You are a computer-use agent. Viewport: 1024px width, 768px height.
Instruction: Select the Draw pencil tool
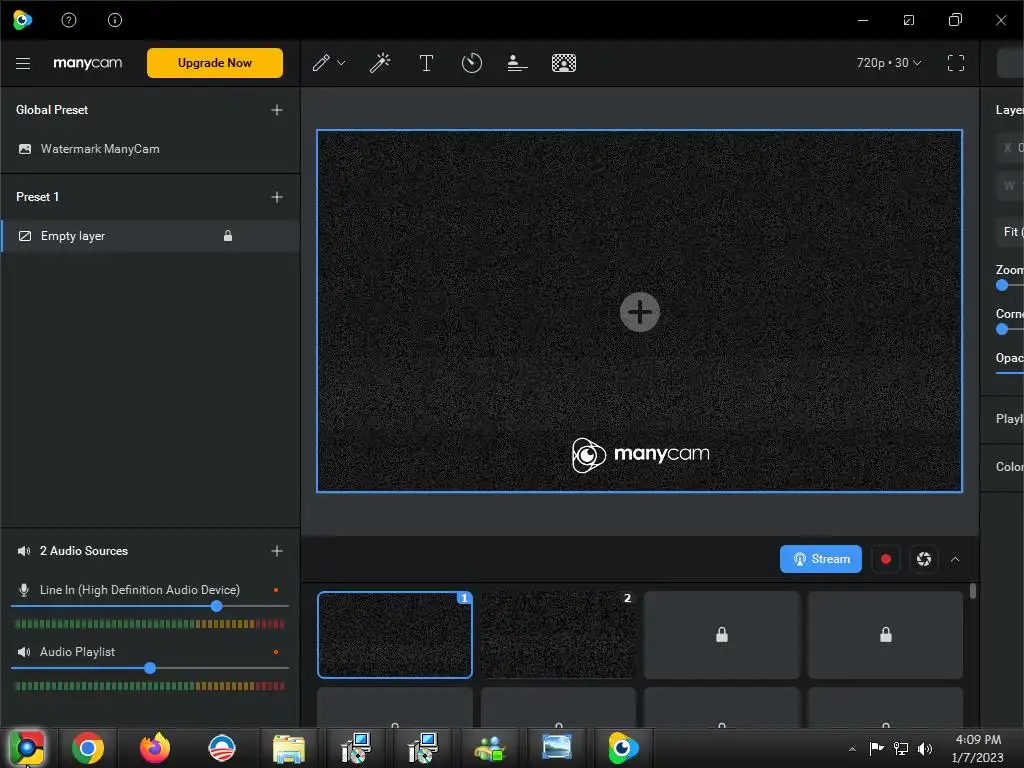pos(321,63)
